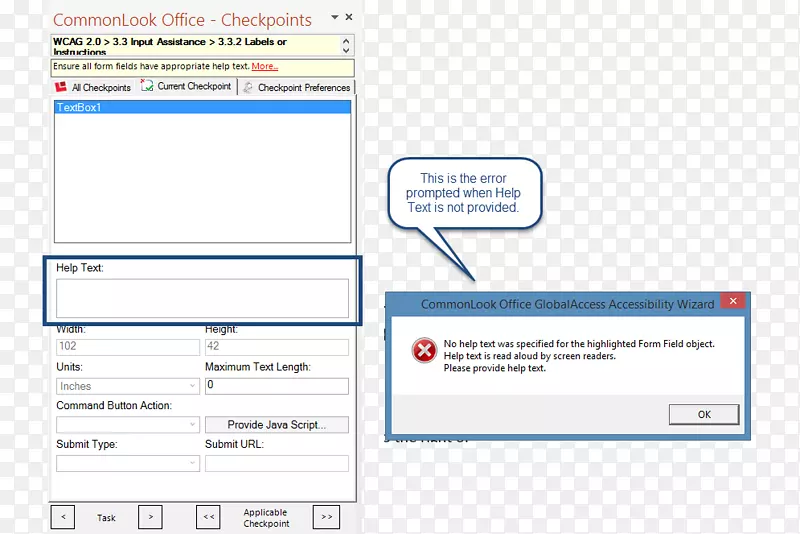Click the Checkpoint Preferences wrench icon

pos(248,87)
